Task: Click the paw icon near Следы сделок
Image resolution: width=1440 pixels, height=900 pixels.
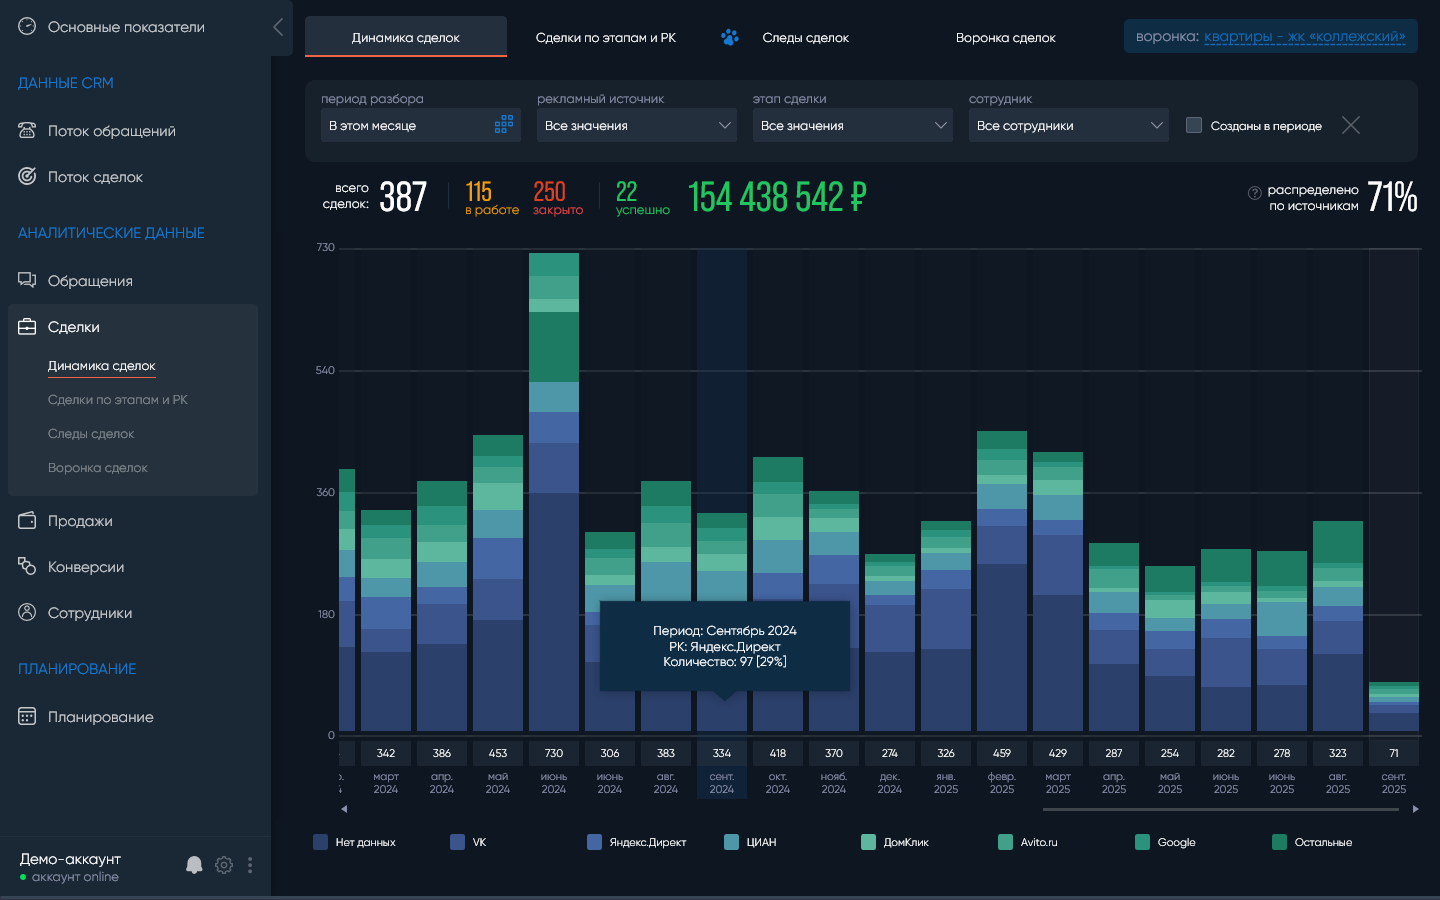Action: tap(730, 38)
